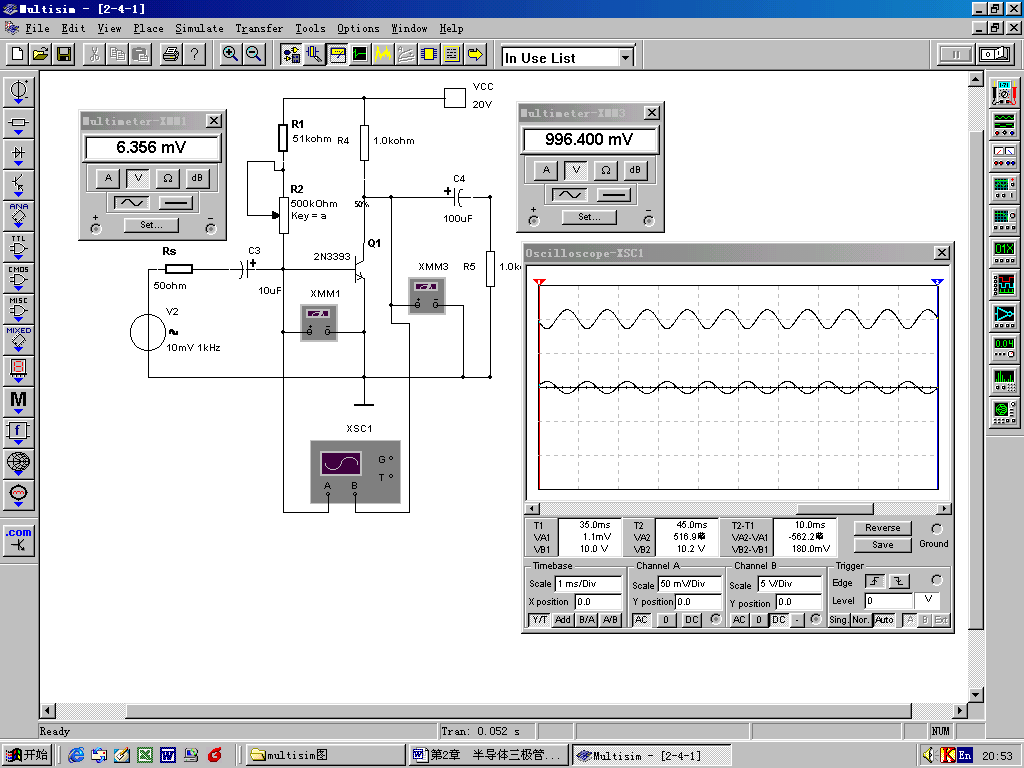The image size is (1024, 768).
Task: Select word generator 01X instrument
Action: click(x=1004, y=253)
